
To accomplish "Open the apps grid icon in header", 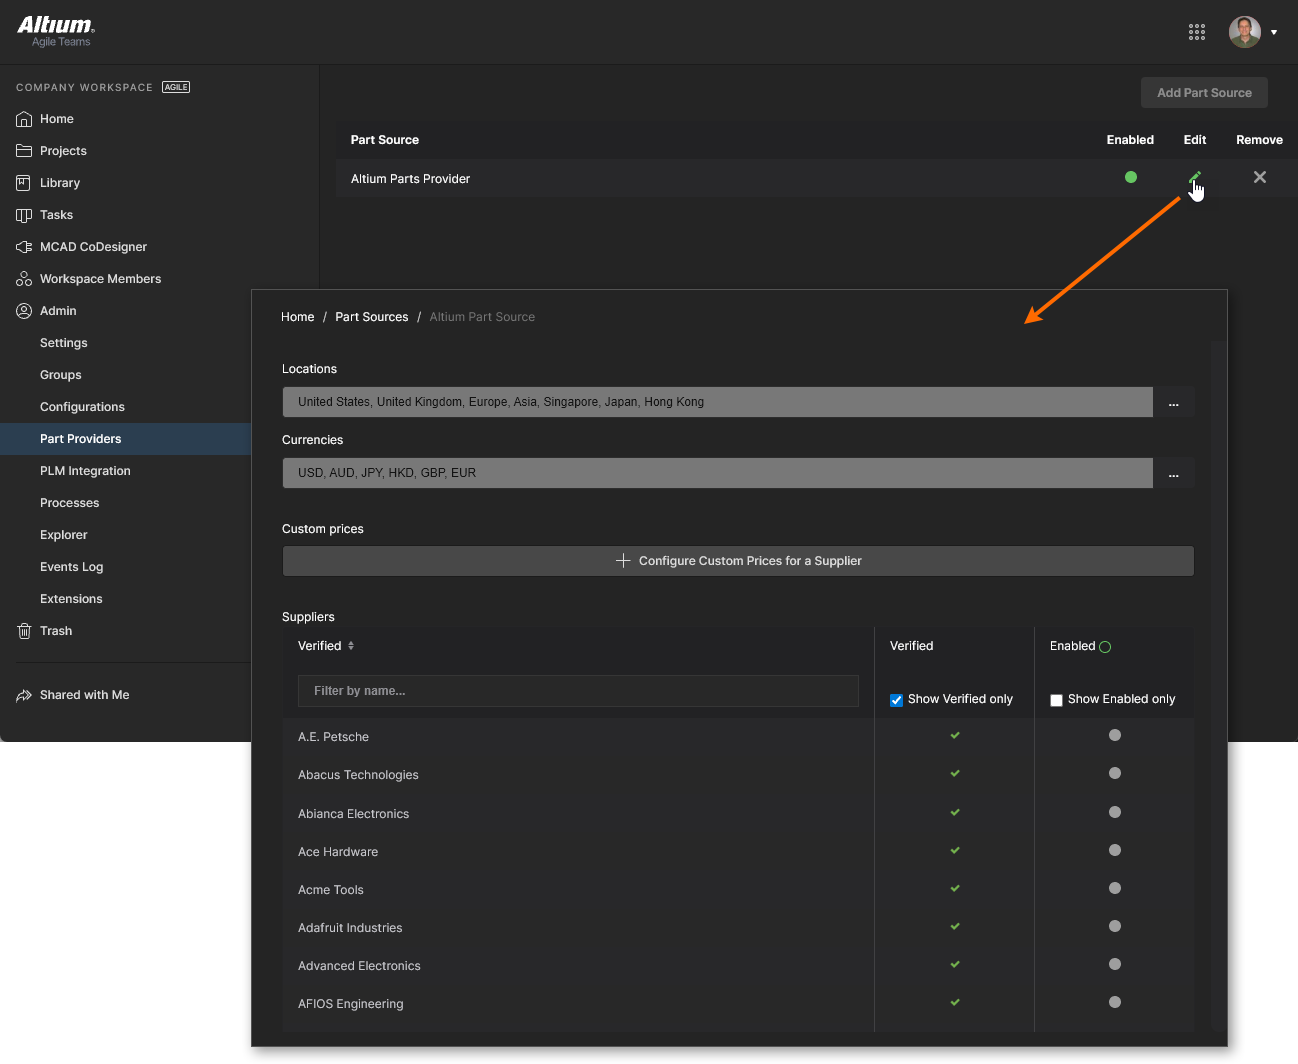I will pyautogui.click(x=1196, y=32).
